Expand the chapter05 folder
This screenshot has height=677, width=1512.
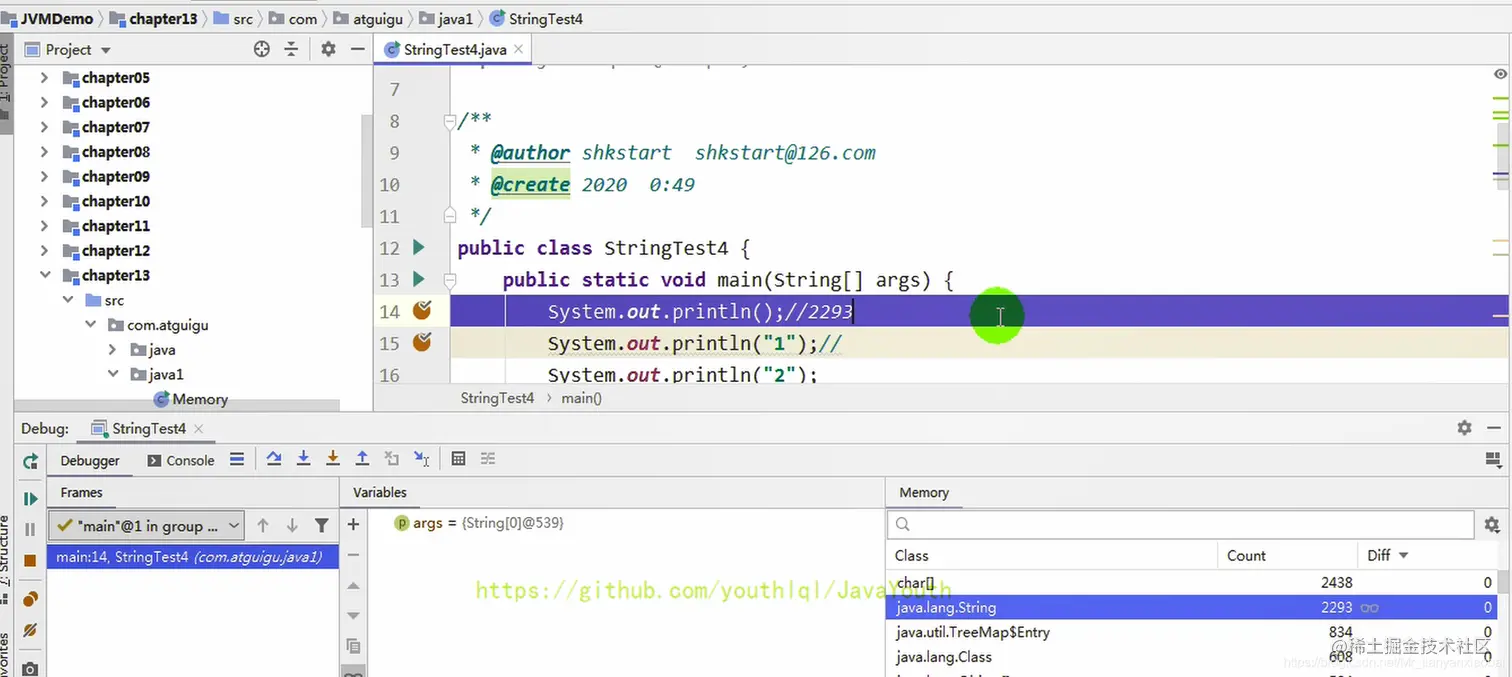pyautogui.click(x=44, y=77)
